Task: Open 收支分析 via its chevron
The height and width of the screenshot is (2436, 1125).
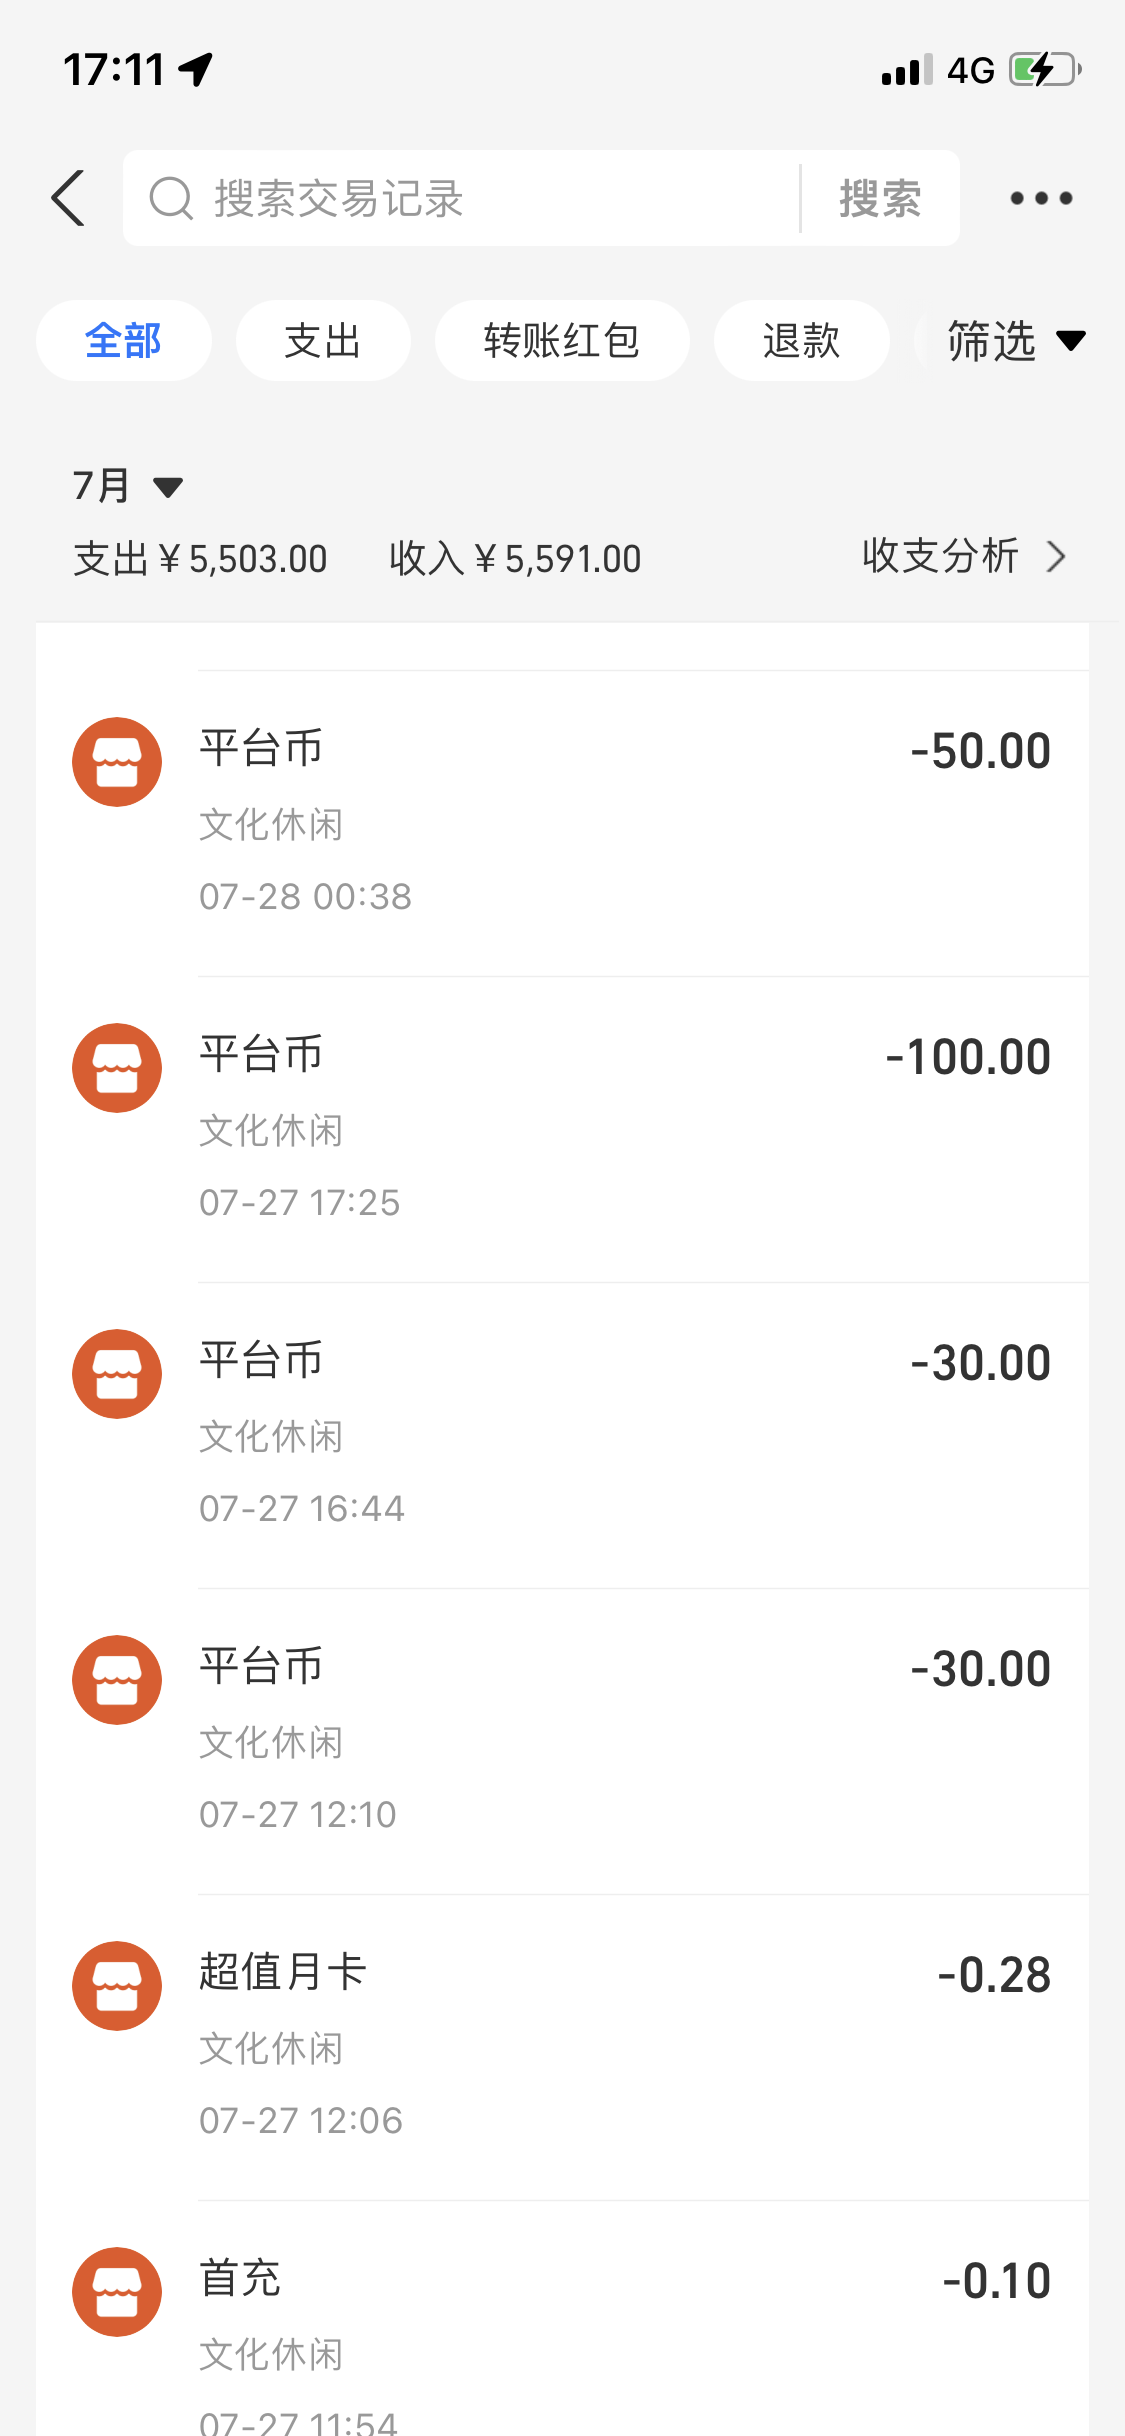Action: [x=1056, y=556]
